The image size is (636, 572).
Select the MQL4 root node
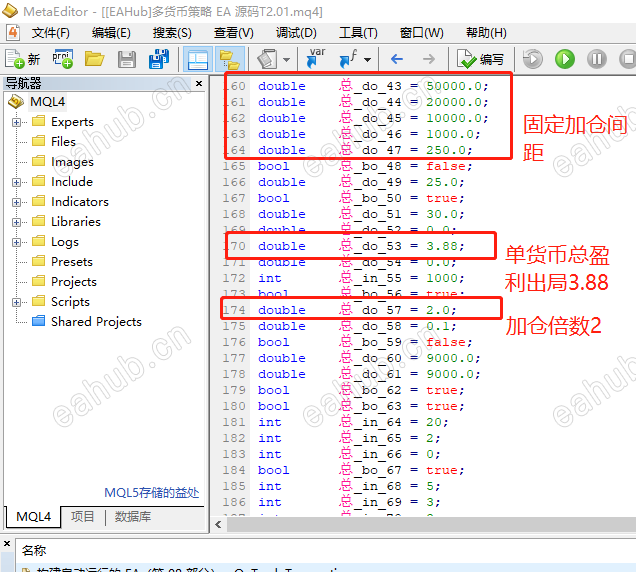pyautogui.click(x=47, y=101)
